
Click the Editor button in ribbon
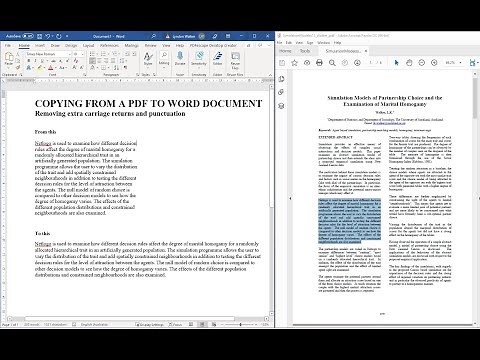pyautogui.click(x=217, y=58)
